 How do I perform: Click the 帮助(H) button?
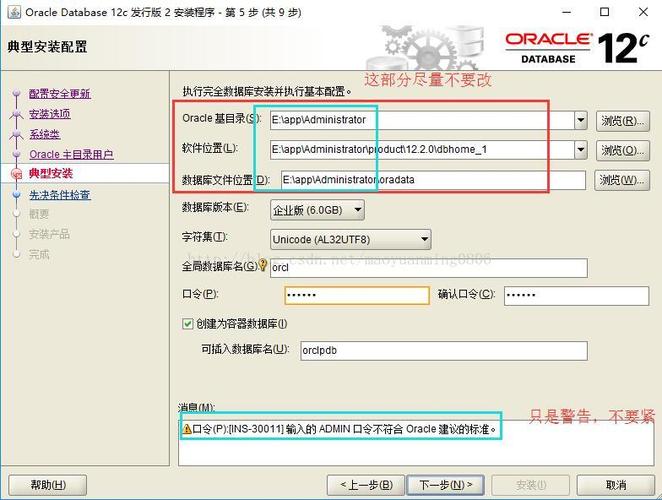click(48, 485)
